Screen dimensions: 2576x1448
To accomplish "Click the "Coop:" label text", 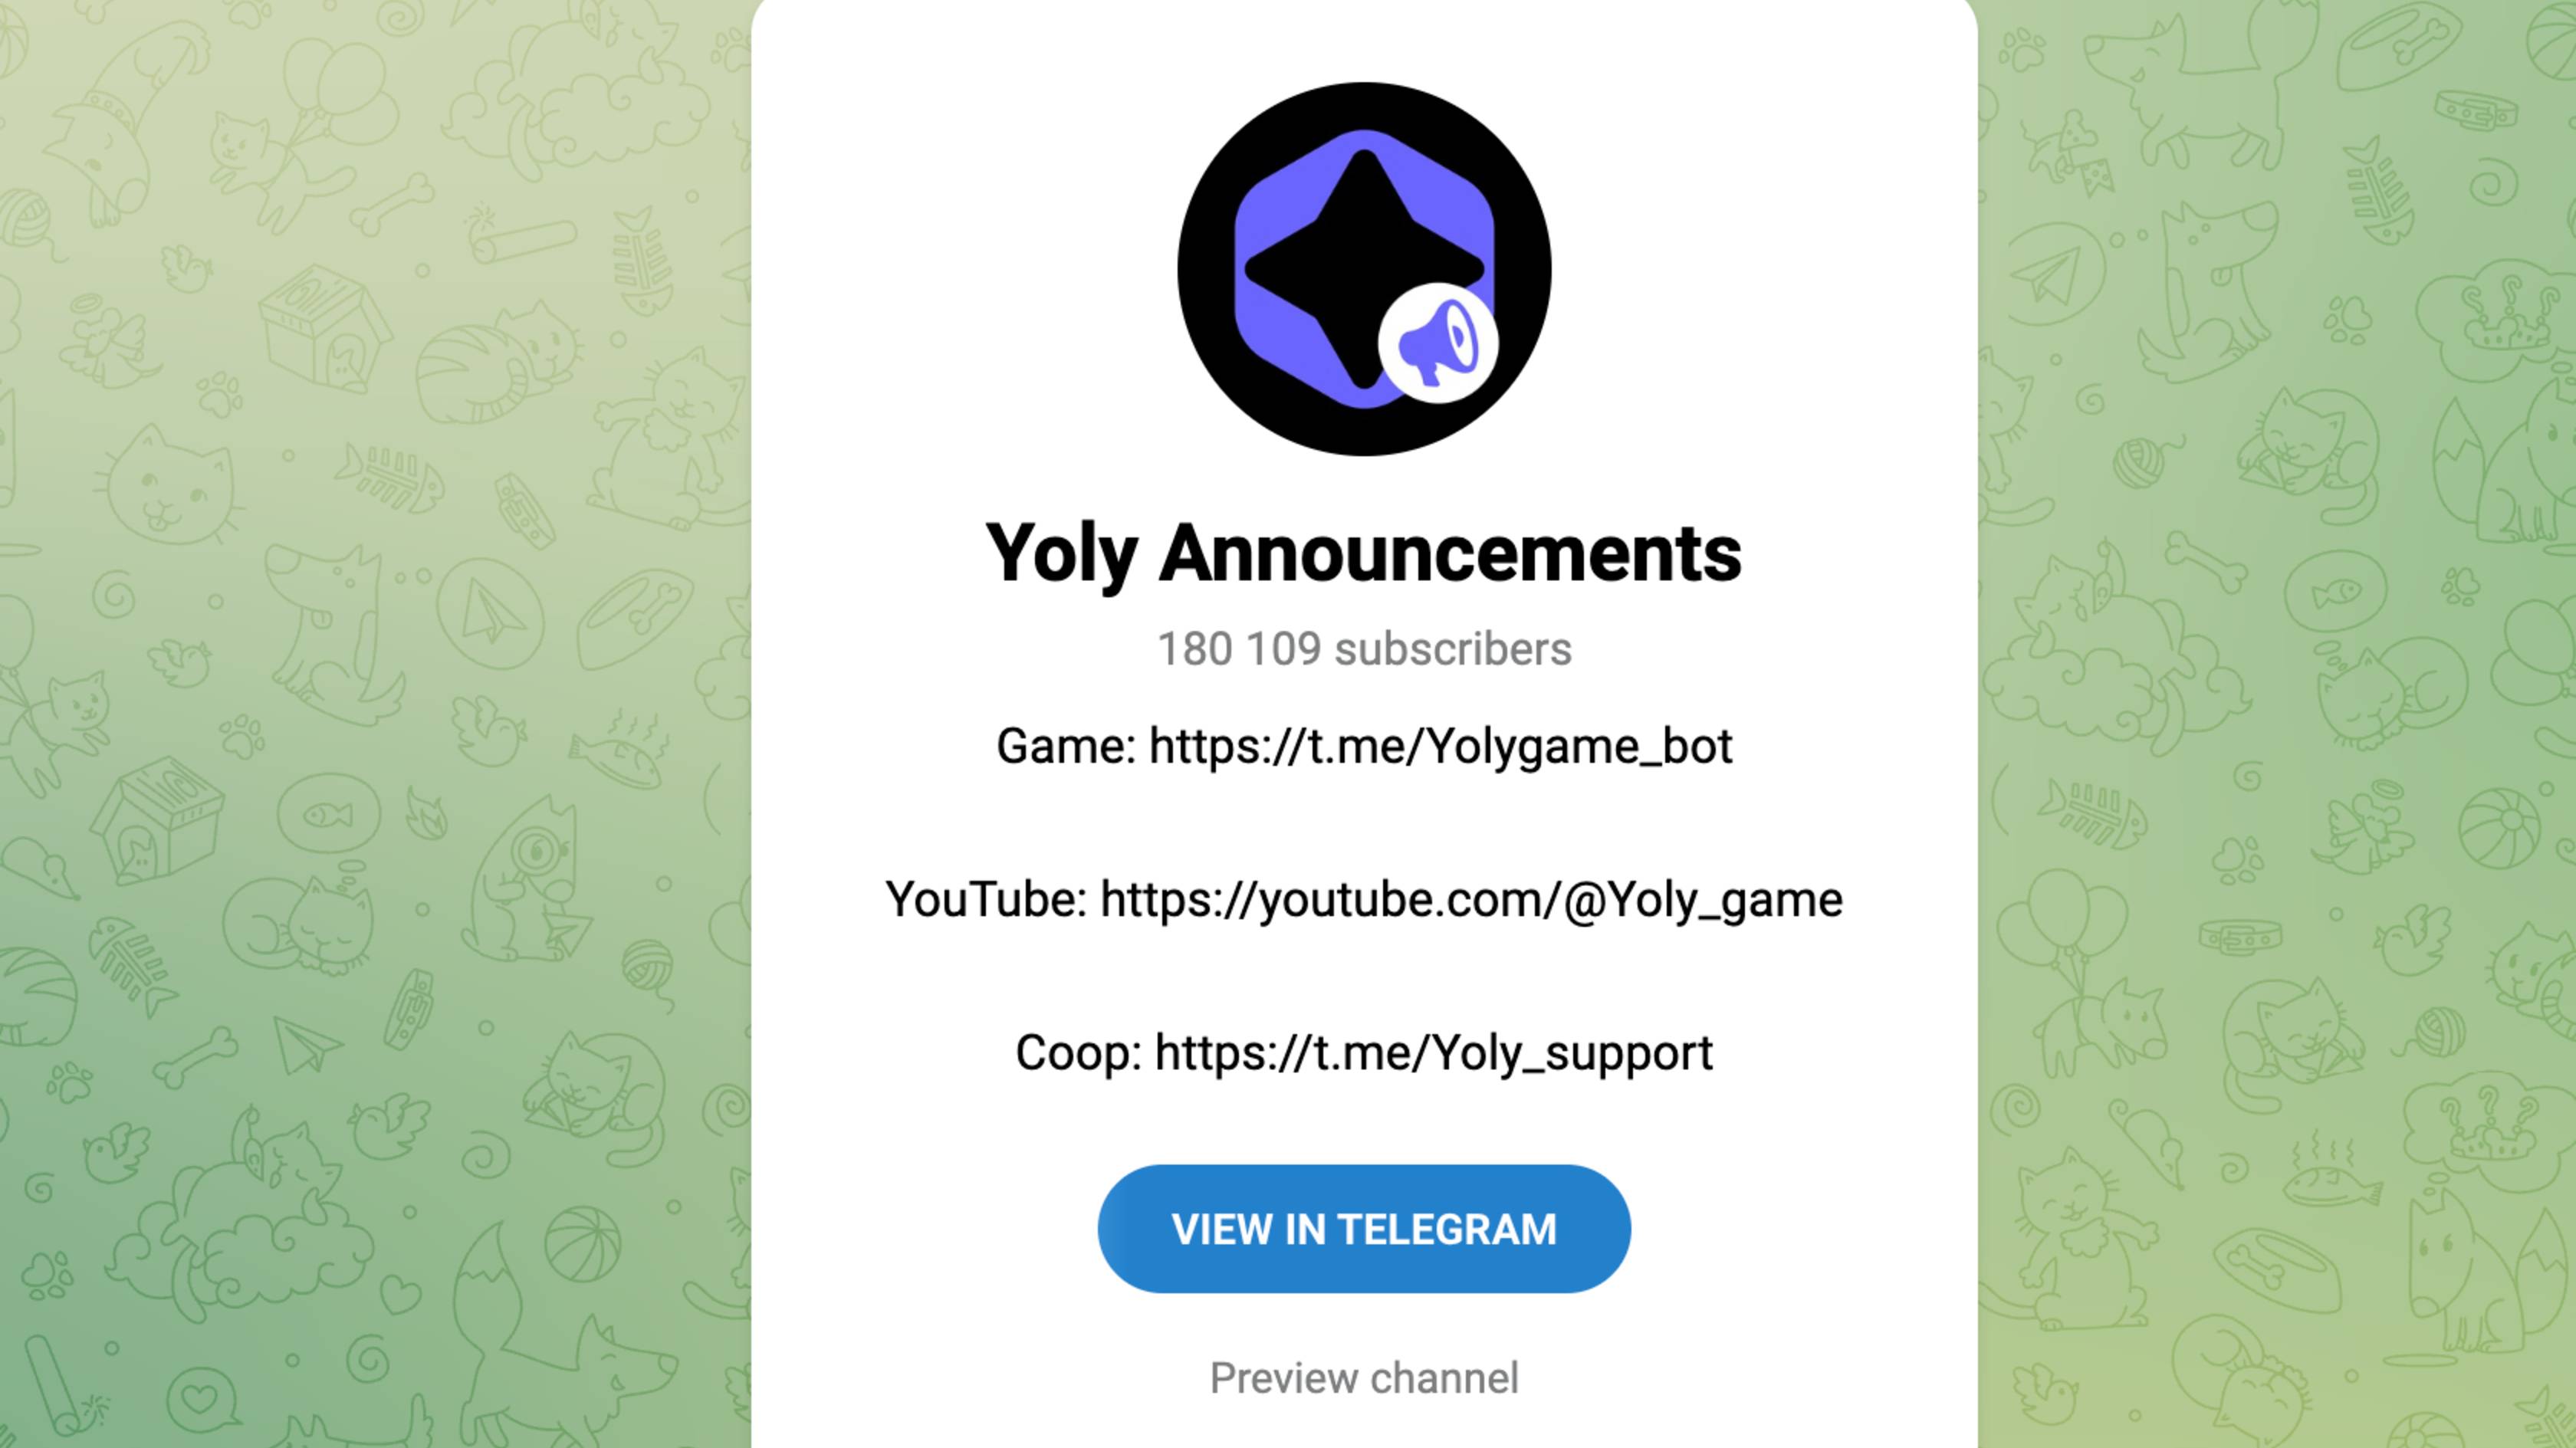I will [x=1079, y=1053].
